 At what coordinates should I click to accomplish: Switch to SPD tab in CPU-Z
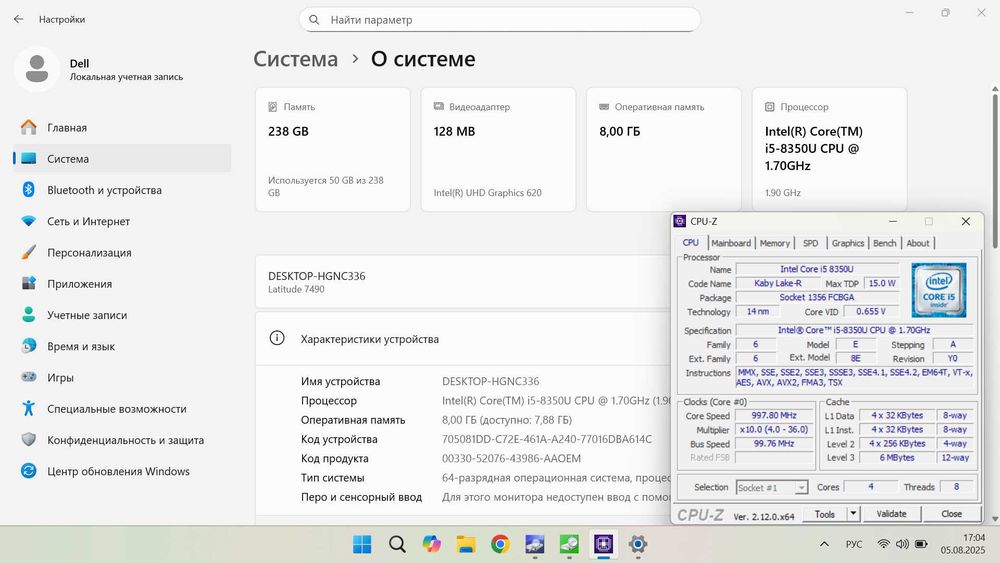click(x=811, y=243)
